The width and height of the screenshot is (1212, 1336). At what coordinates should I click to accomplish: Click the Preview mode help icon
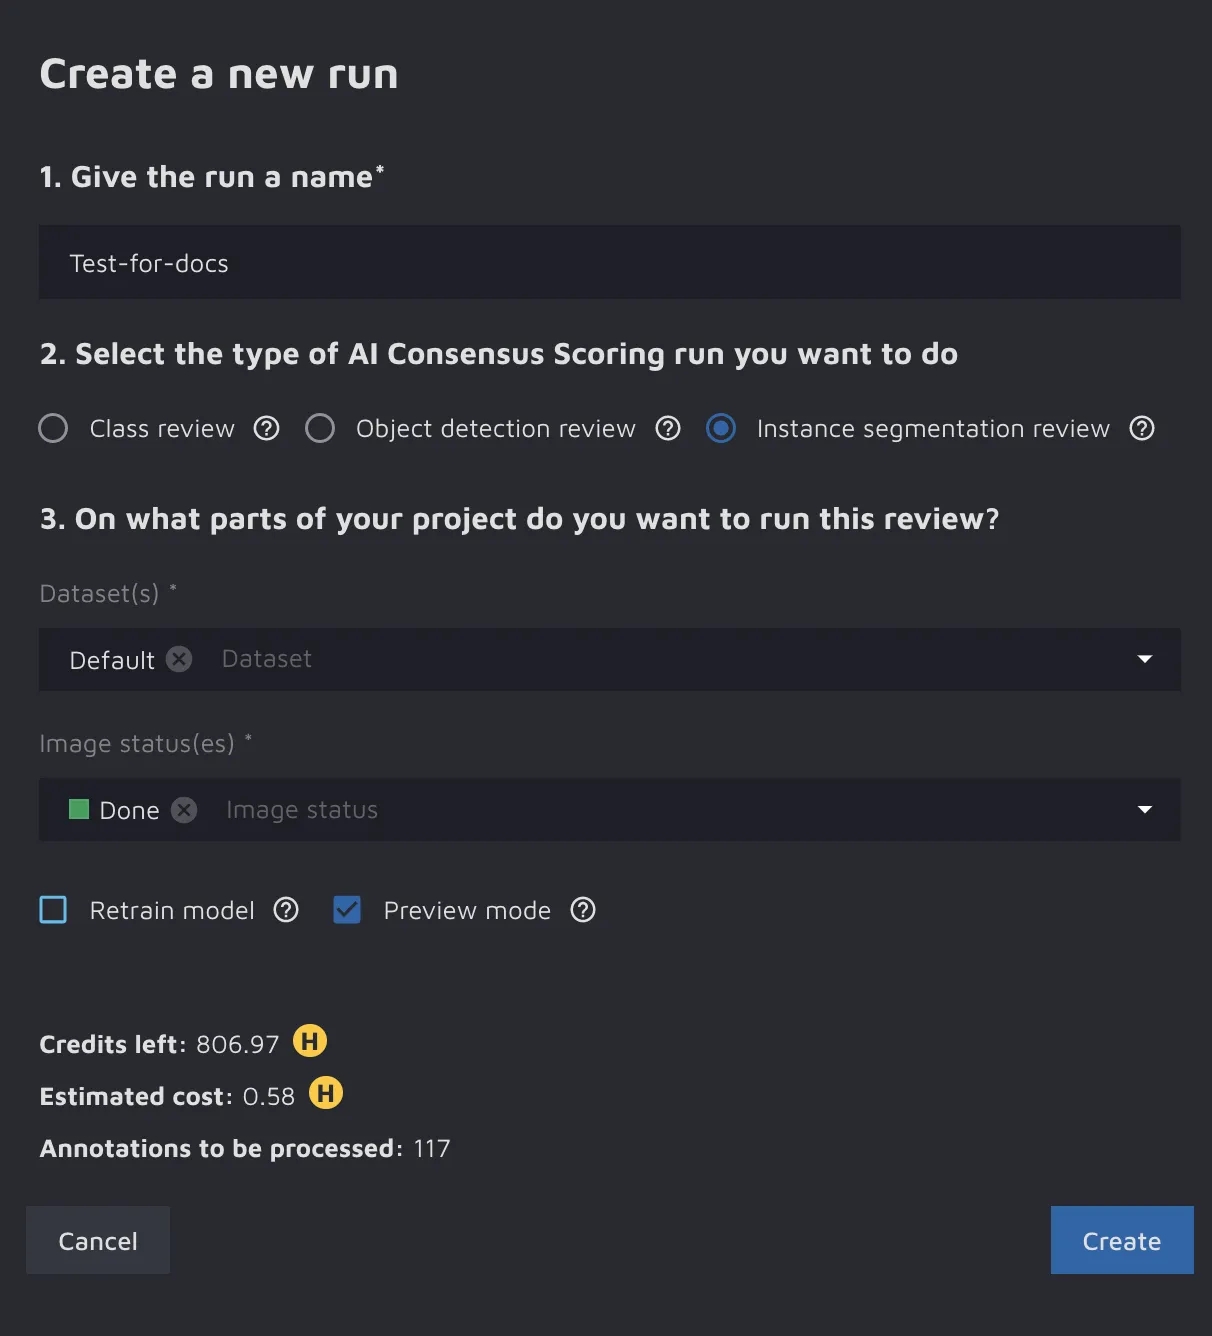(x=583, y=910)
